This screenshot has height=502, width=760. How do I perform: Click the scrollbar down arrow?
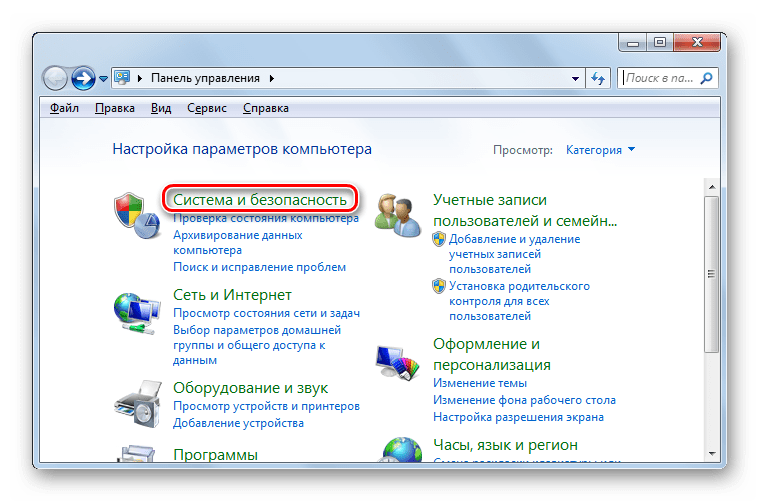tap(712, 454)
